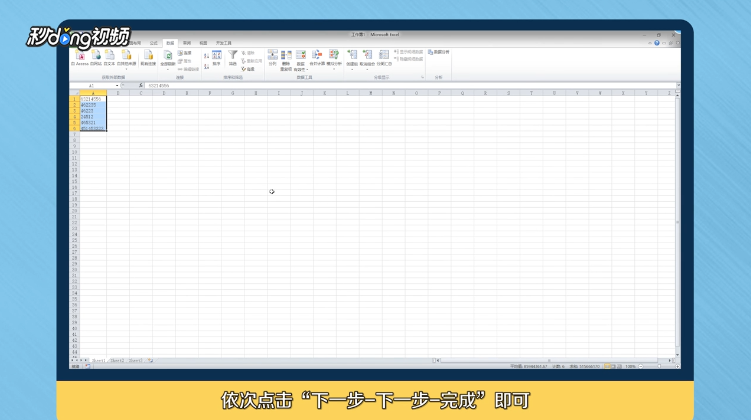
Task: Open the Sort dialog
Action: tap(216, 57)
